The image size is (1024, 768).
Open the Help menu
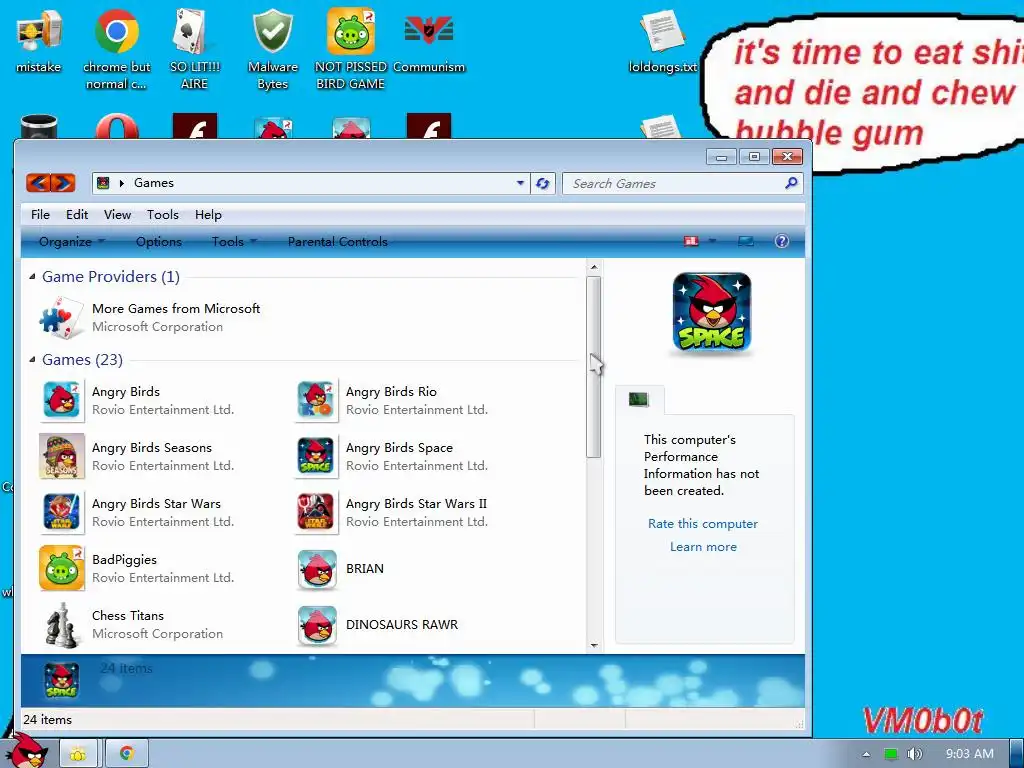208,215
